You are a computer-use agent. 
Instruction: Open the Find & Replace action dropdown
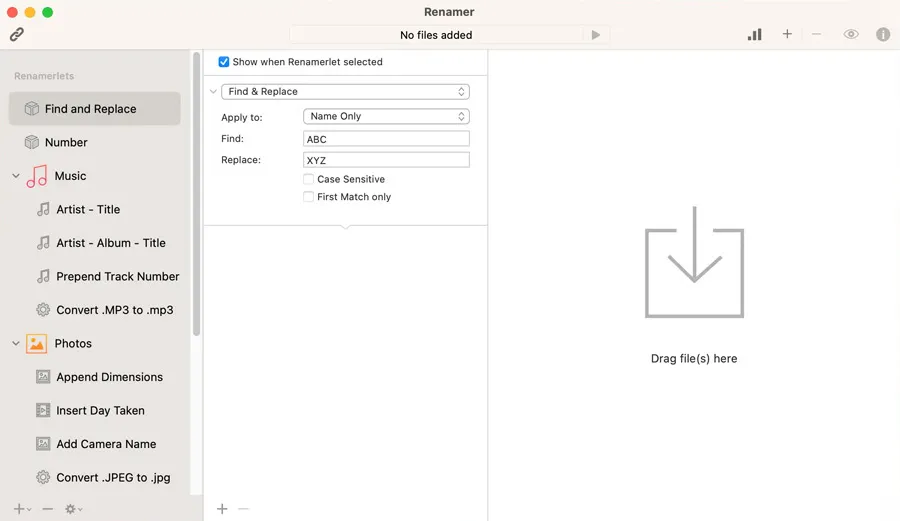(x=345, y=92)
